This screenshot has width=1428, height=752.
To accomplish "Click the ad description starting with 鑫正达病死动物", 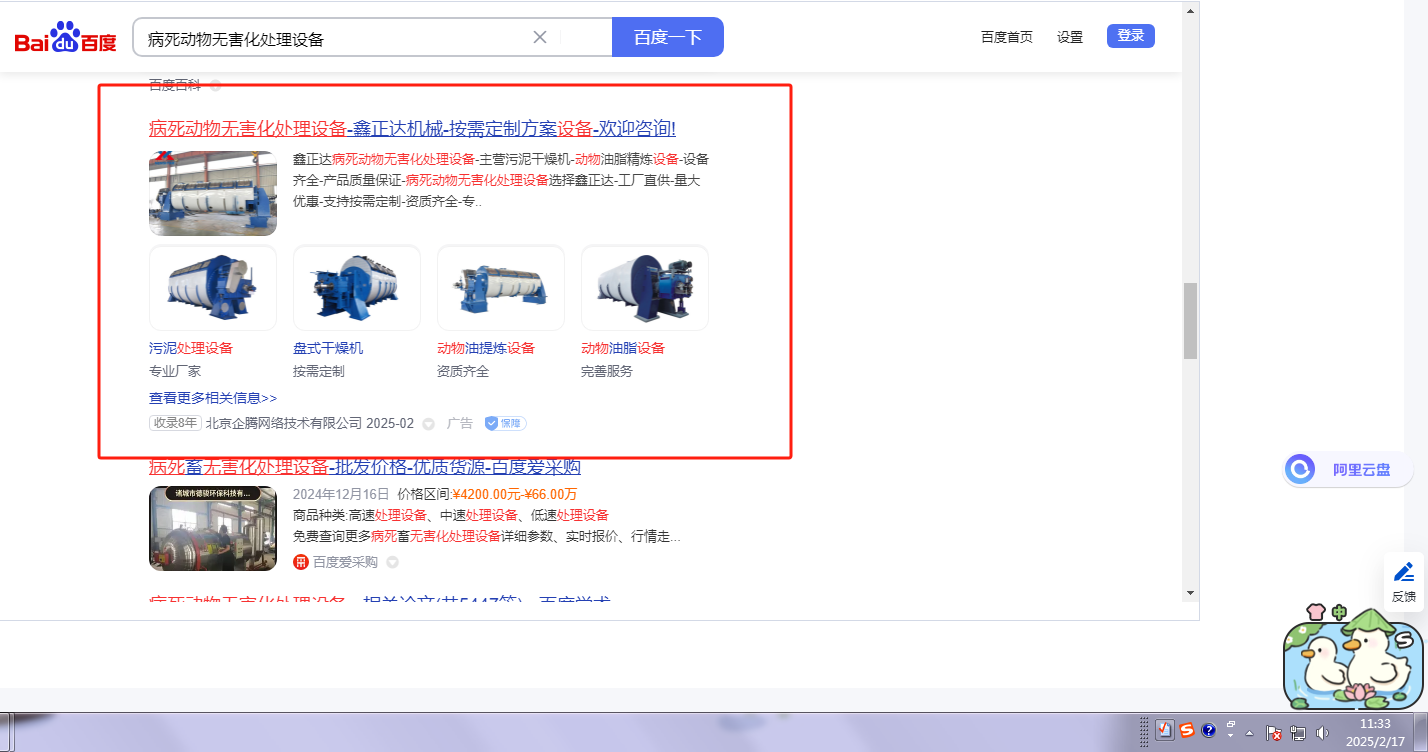I will coord(501,180).
